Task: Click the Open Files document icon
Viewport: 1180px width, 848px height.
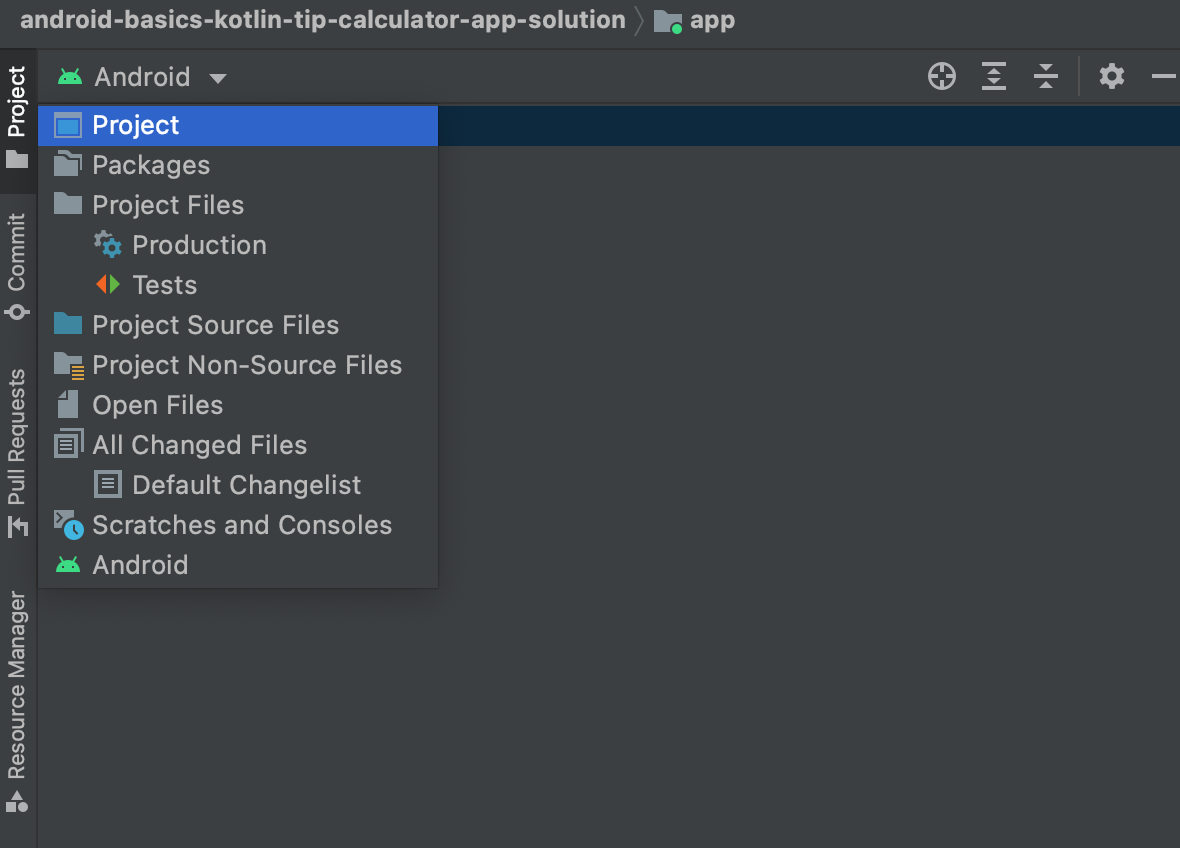Action: (68, 405)
